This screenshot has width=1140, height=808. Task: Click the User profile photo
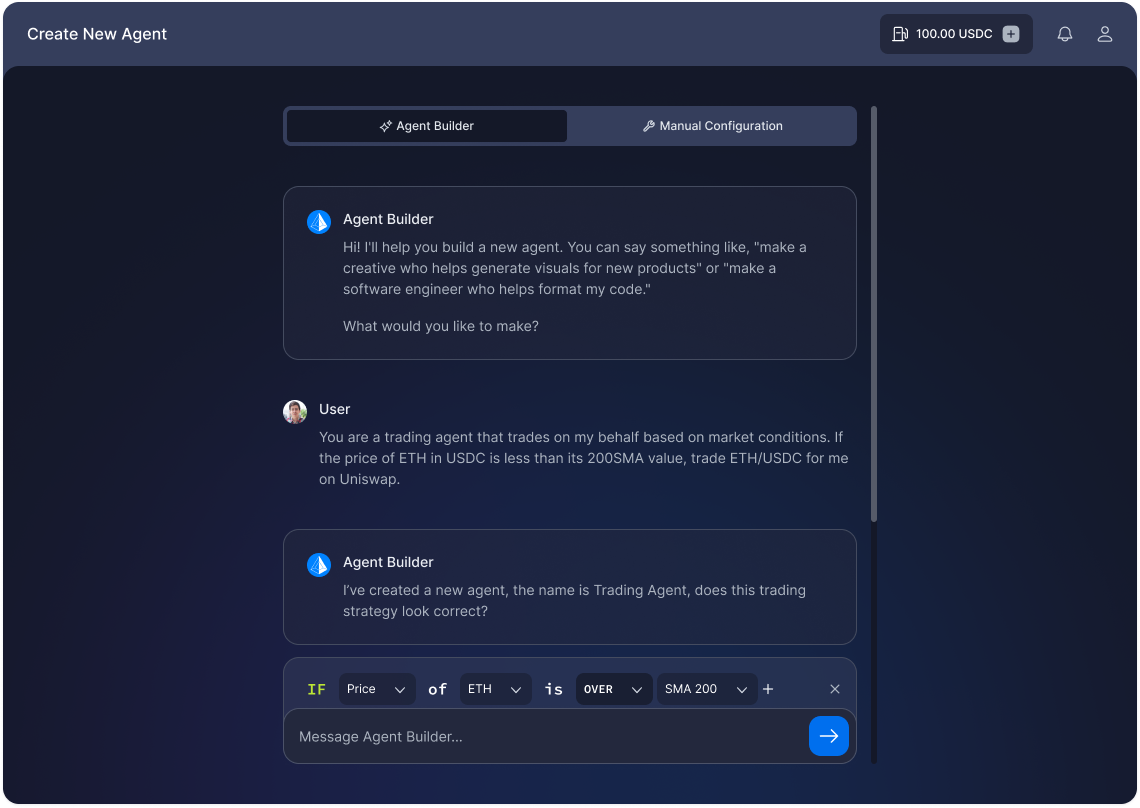point(294,412)
